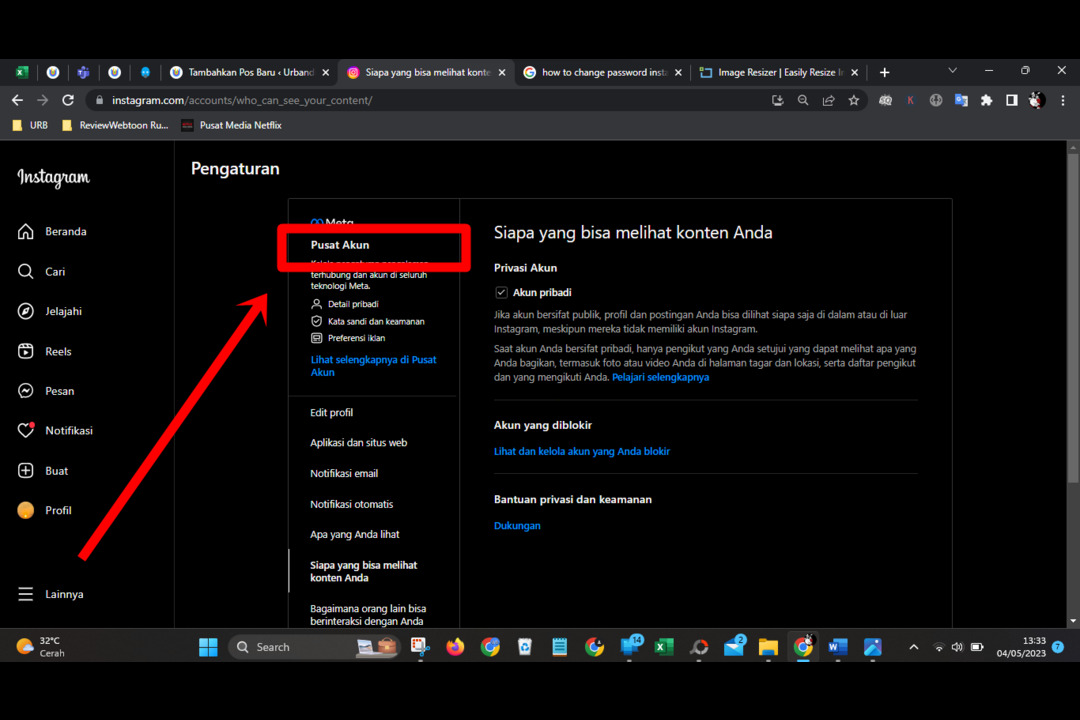Select Siapa yang bisa melihat konten Anda
Image resolution: width=1080 pixels, height=720 pixels.
pos(364,571)
